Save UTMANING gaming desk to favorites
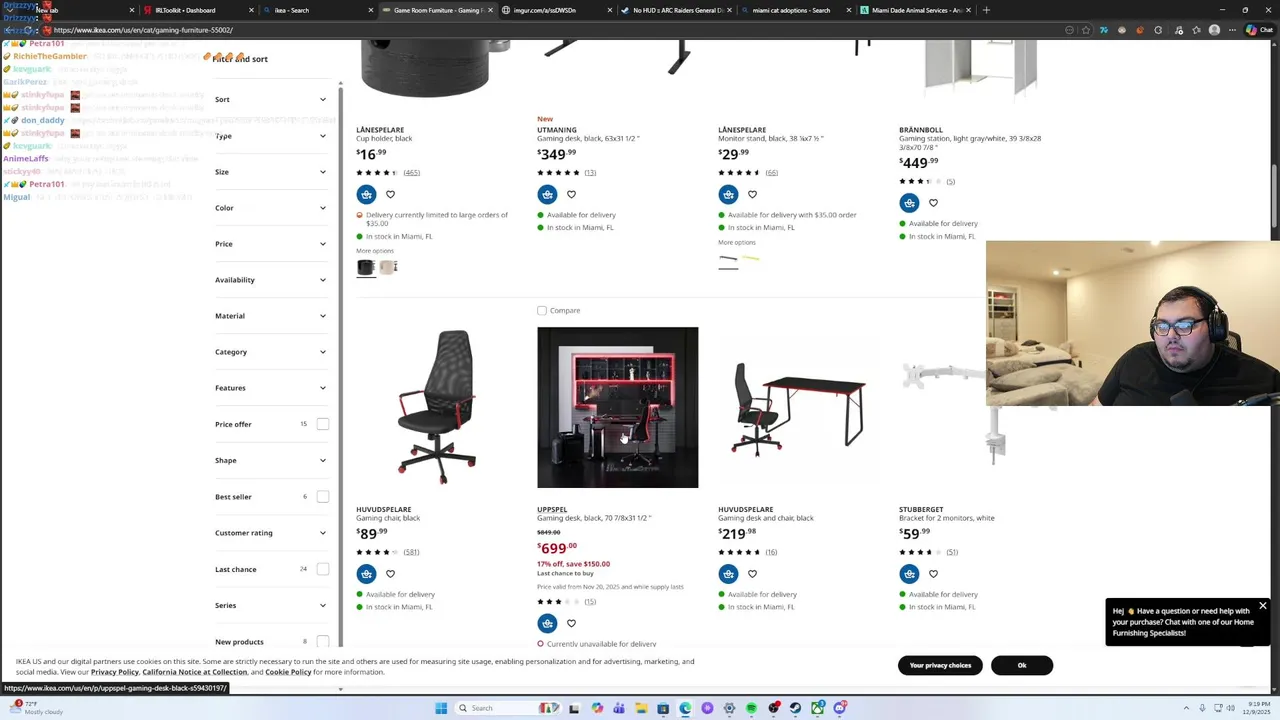The height and width of the screenshot is (720, 1280). pyautogui.click(x=571, y=194)
